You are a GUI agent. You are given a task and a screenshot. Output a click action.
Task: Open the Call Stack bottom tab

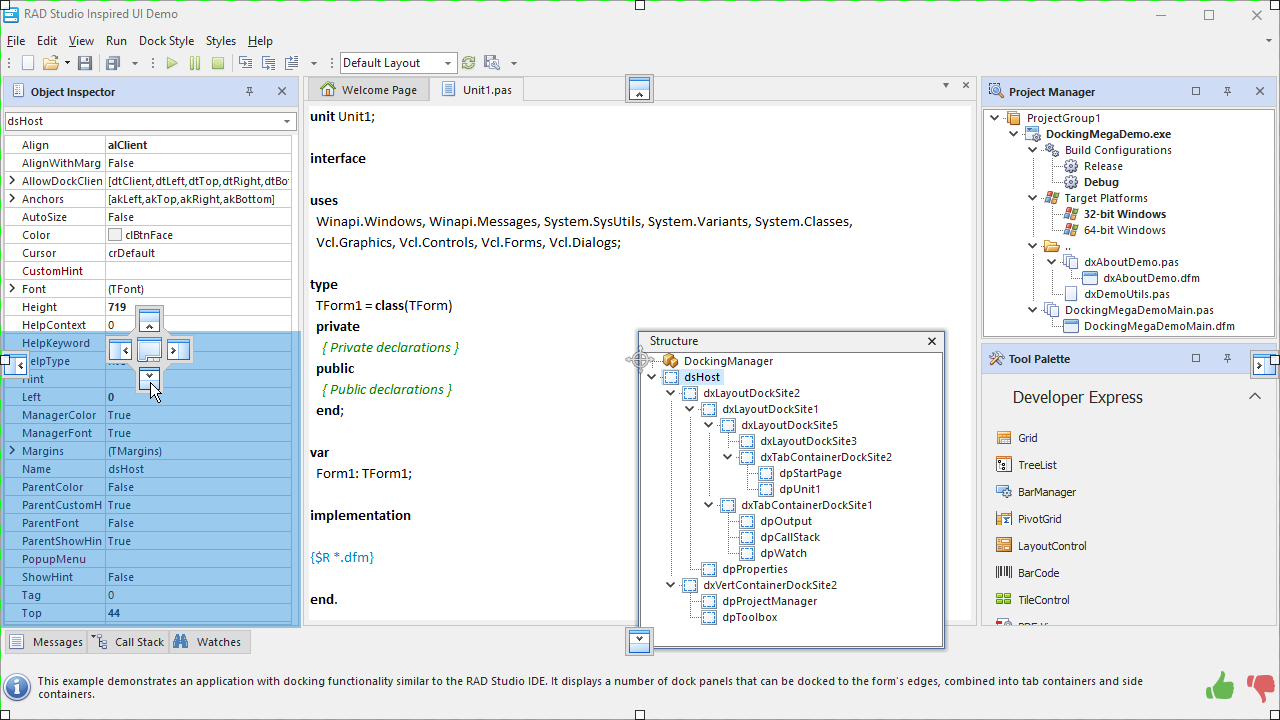128,642
